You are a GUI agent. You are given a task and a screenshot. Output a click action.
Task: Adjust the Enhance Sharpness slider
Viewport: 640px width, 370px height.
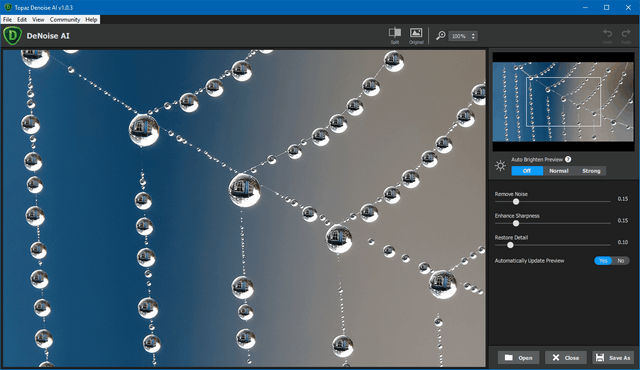click(x=516, y=223)
